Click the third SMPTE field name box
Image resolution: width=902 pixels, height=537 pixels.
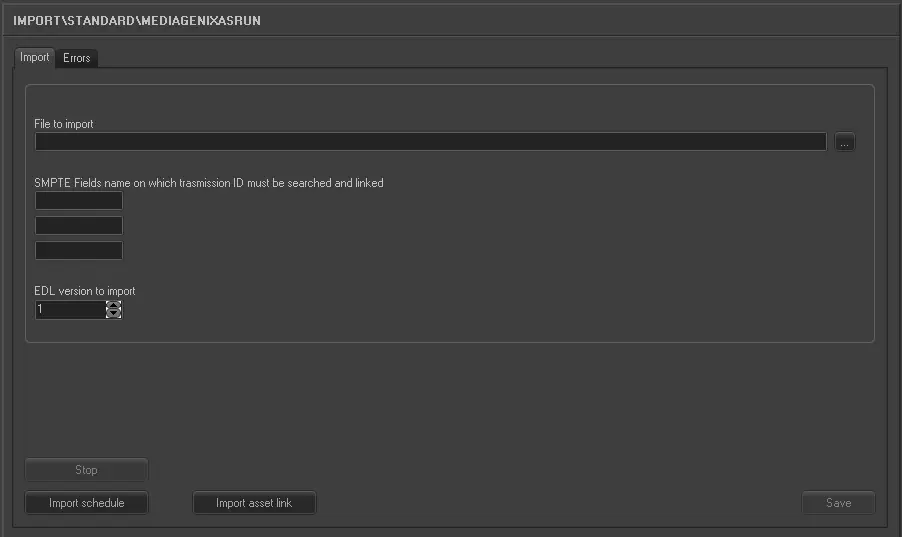79,250
